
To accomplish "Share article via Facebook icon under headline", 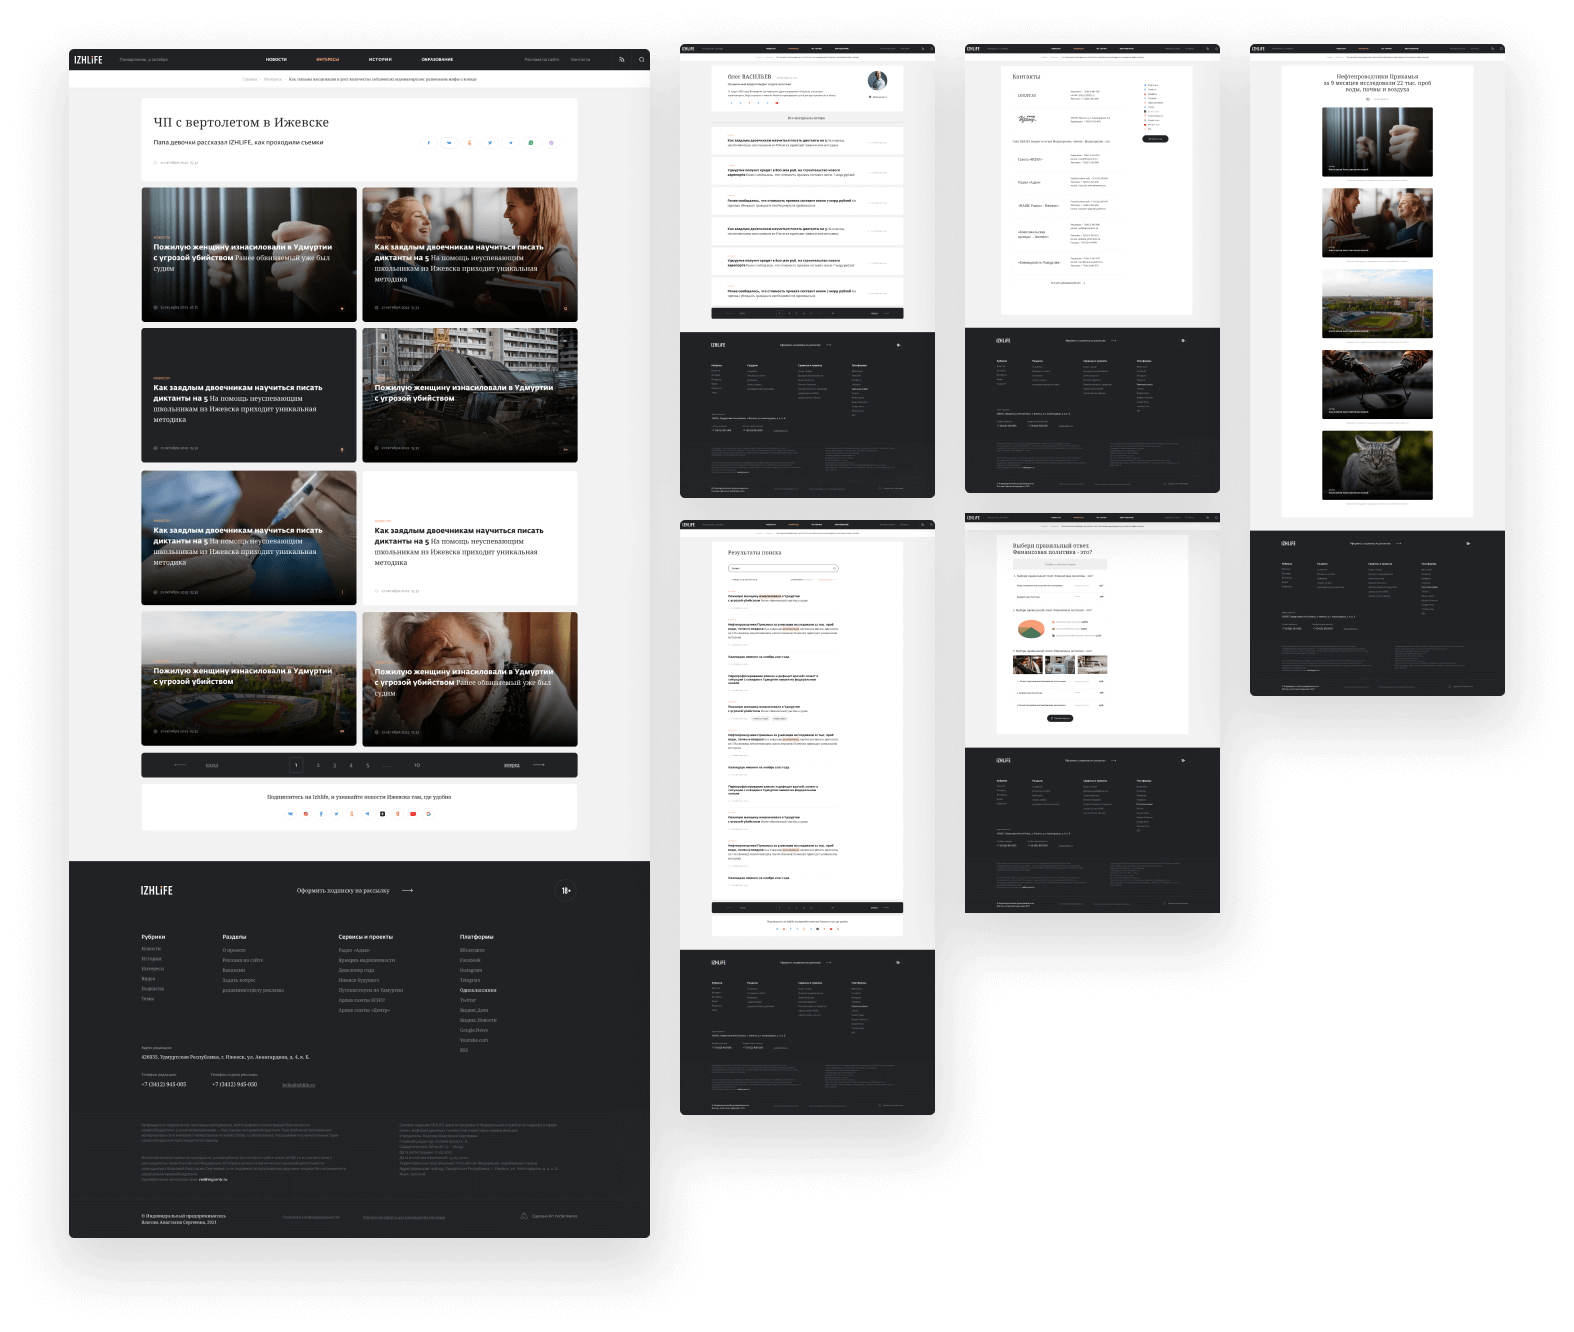I will (429, 143).
